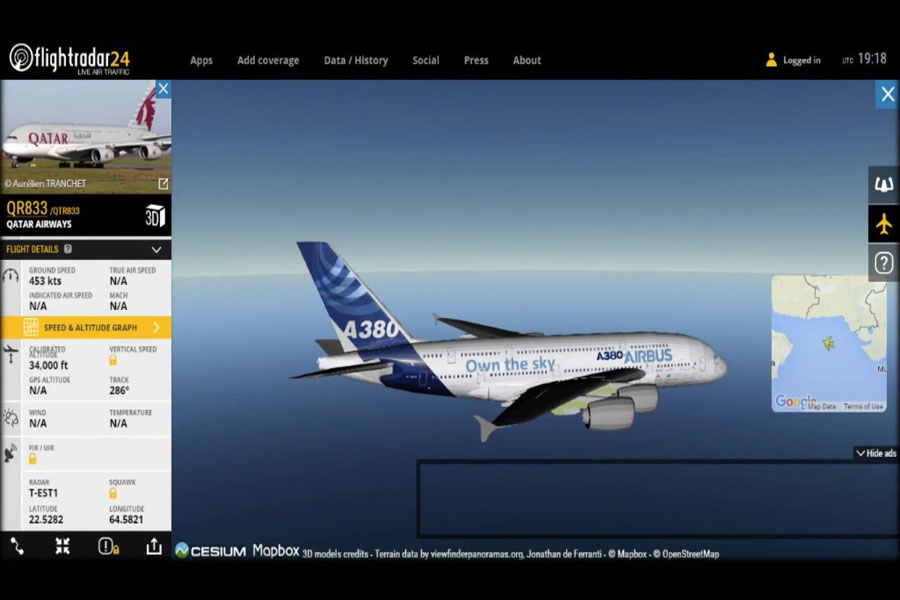The height and width of the screenshot is (600, 900).
Task: Click the Speed & Altitude Graph arrow
Action: click(x=156, y=327)
